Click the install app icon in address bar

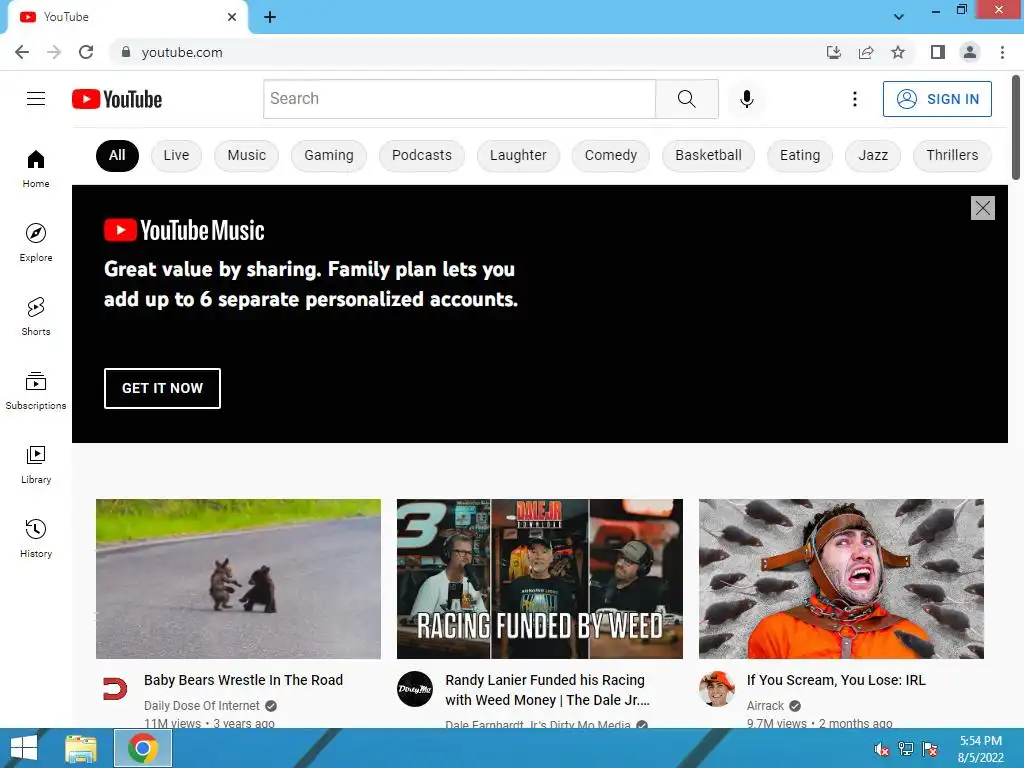coord(833,52)
